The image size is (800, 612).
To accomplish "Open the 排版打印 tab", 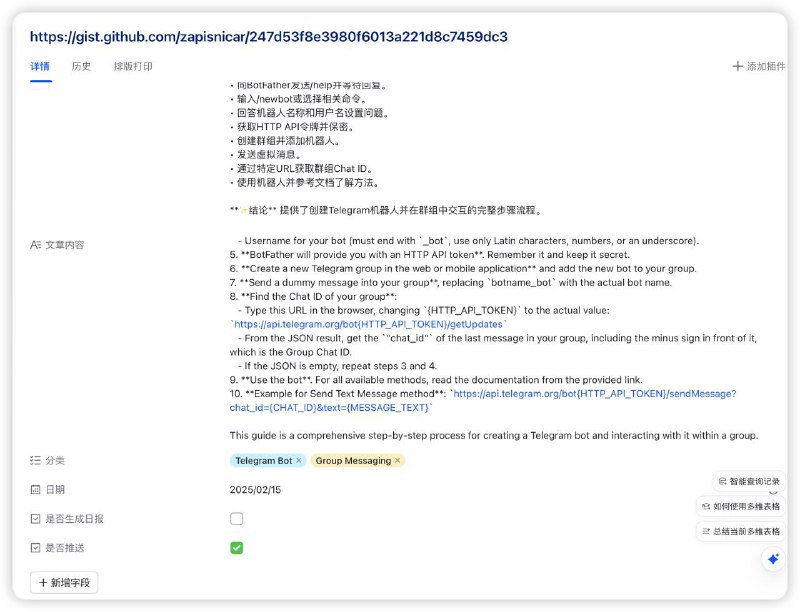I will [133, 66].
